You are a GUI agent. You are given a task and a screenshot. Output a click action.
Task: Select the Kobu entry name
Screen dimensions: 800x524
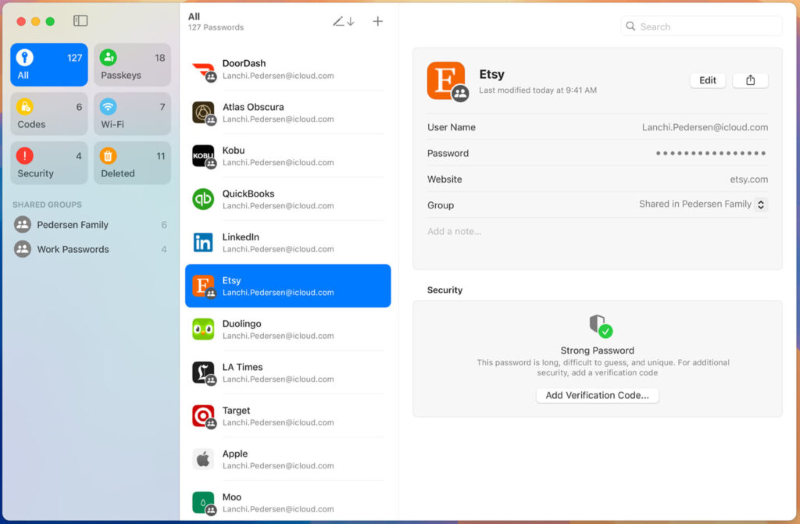coord(233,150)
